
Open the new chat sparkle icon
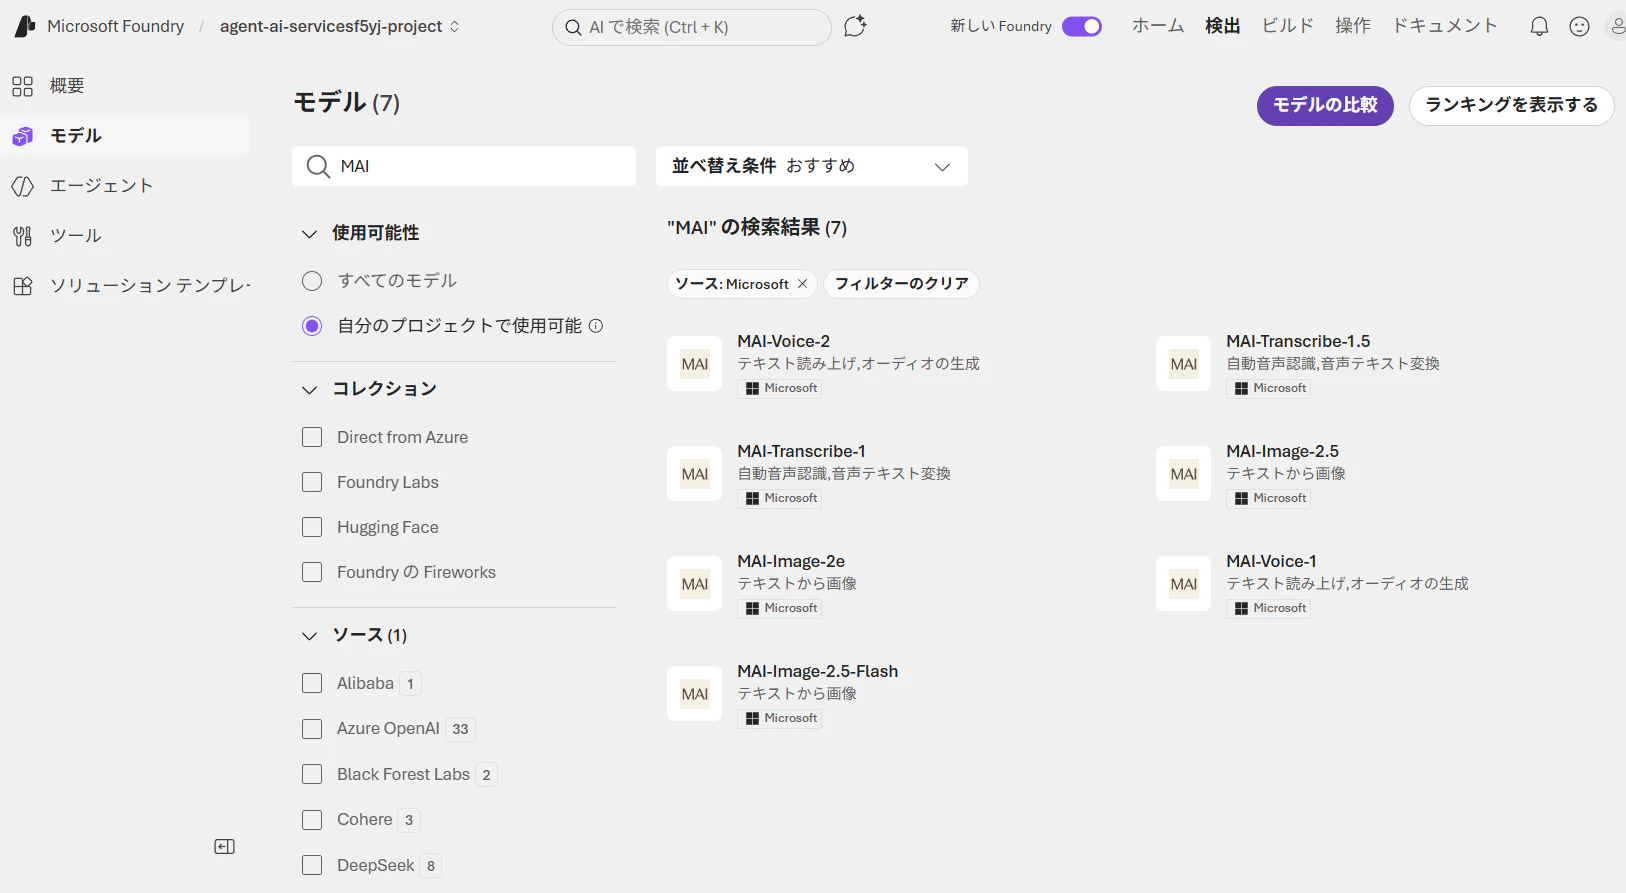[855, 27]
